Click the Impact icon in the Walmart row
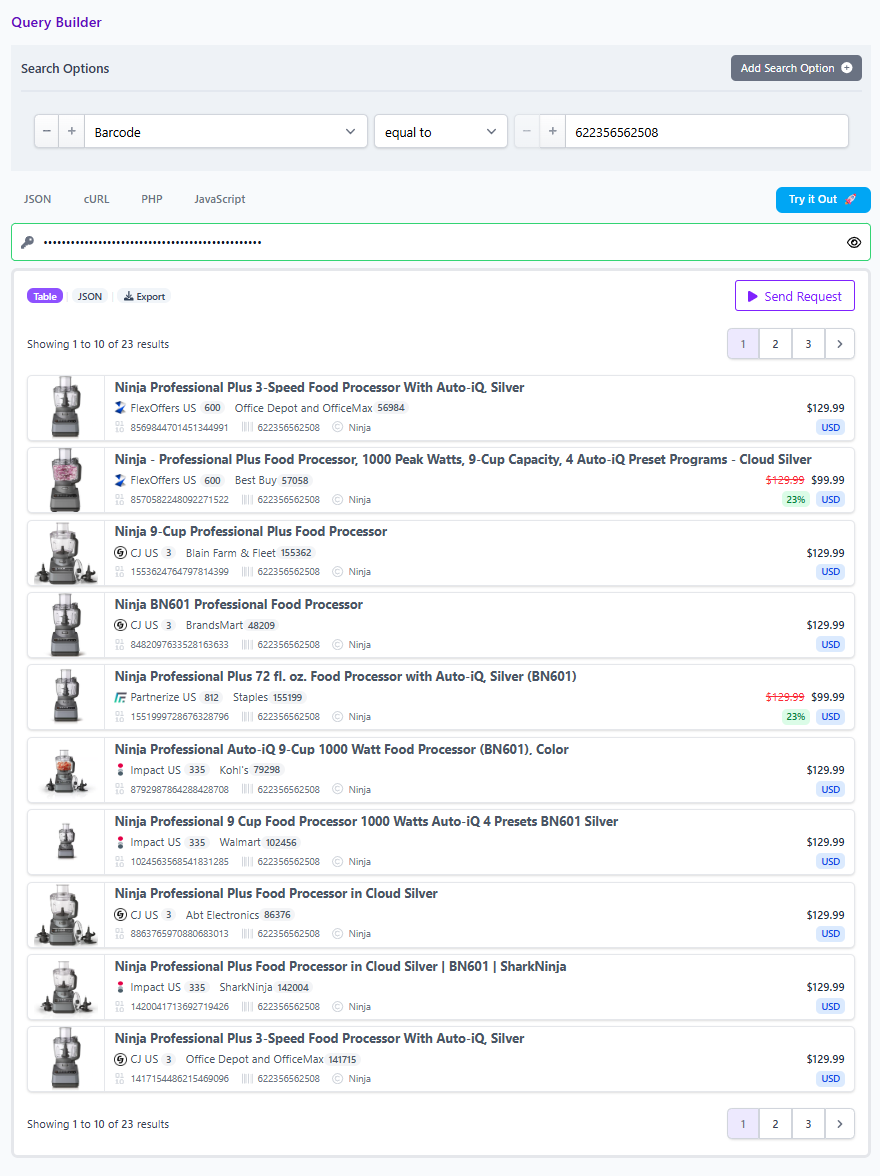880x1176 pixels. [x=120, y=842]
